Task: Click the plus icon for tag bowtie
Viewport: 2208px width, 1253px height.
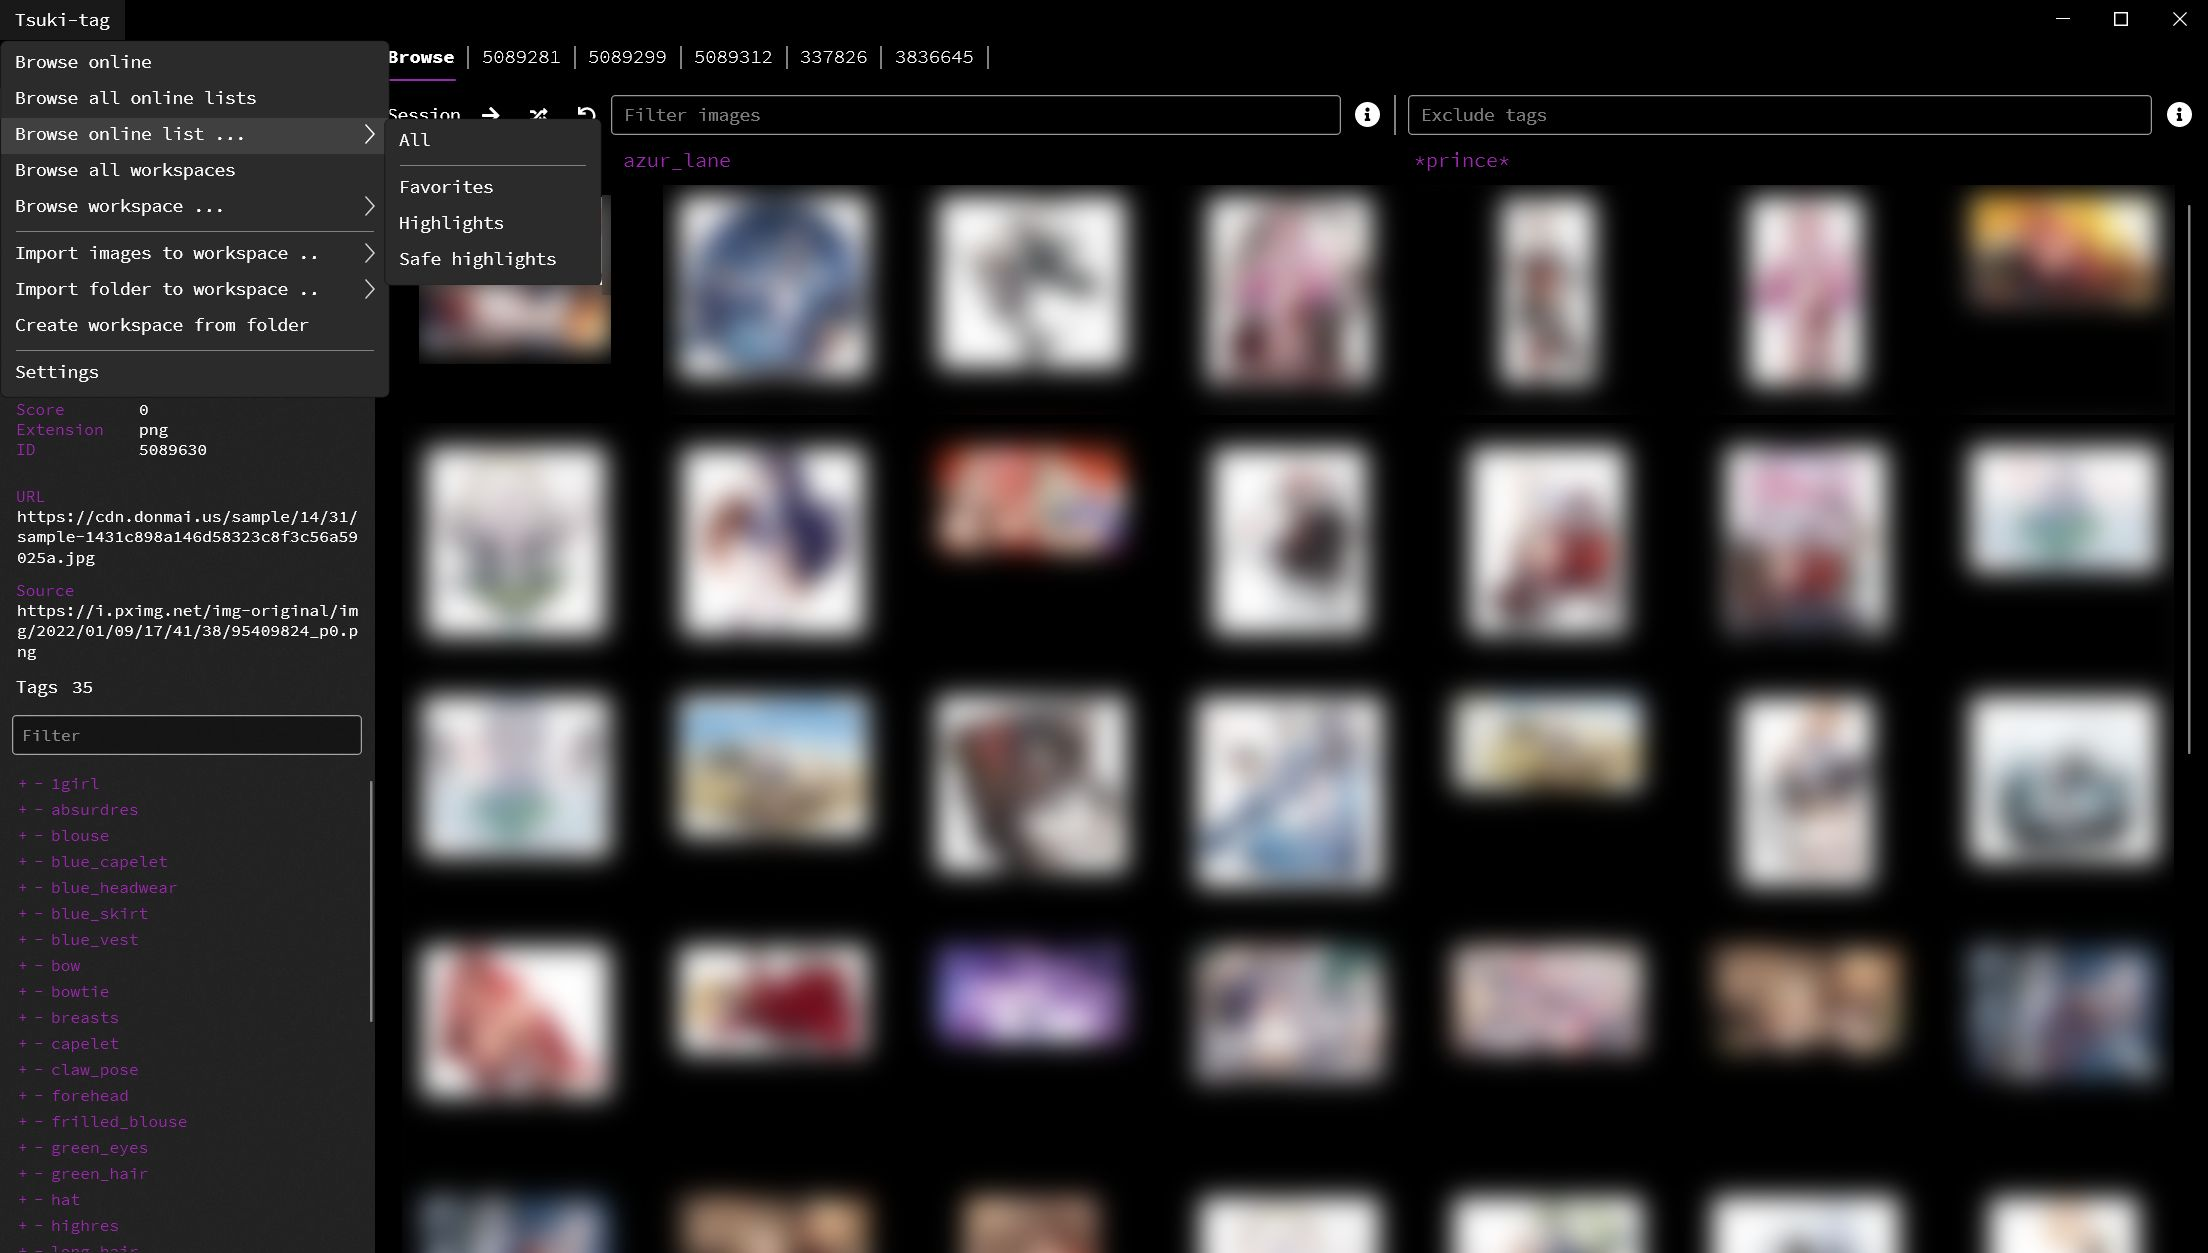Action: [x=22, y=992]
